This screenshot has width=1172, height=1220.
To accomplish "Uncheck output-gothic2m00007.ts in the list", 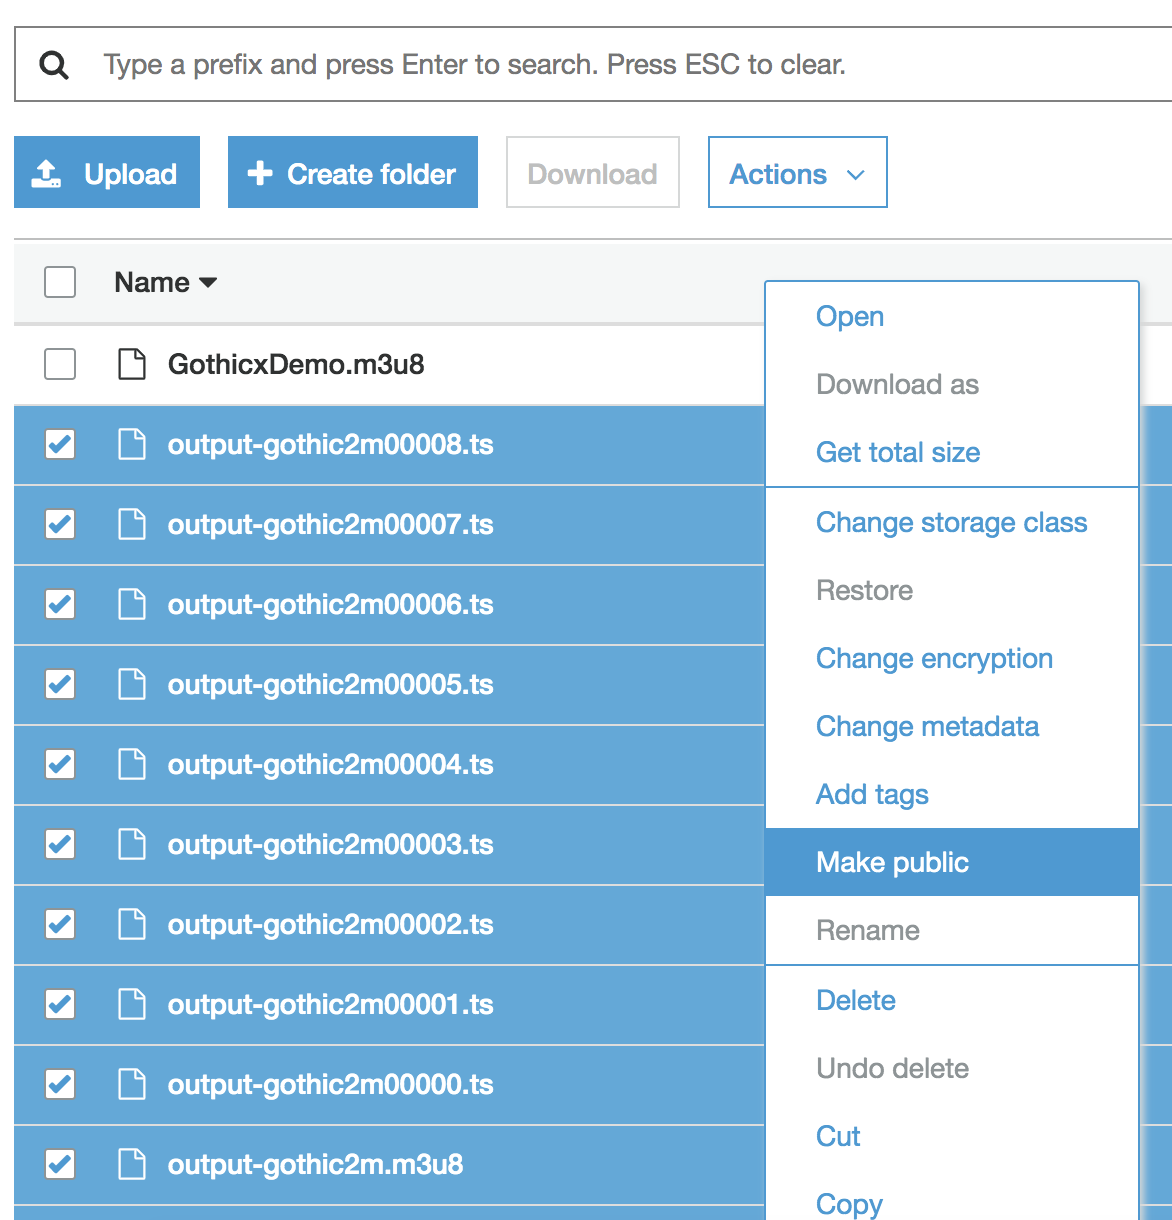I will click(x=60, y=524).
